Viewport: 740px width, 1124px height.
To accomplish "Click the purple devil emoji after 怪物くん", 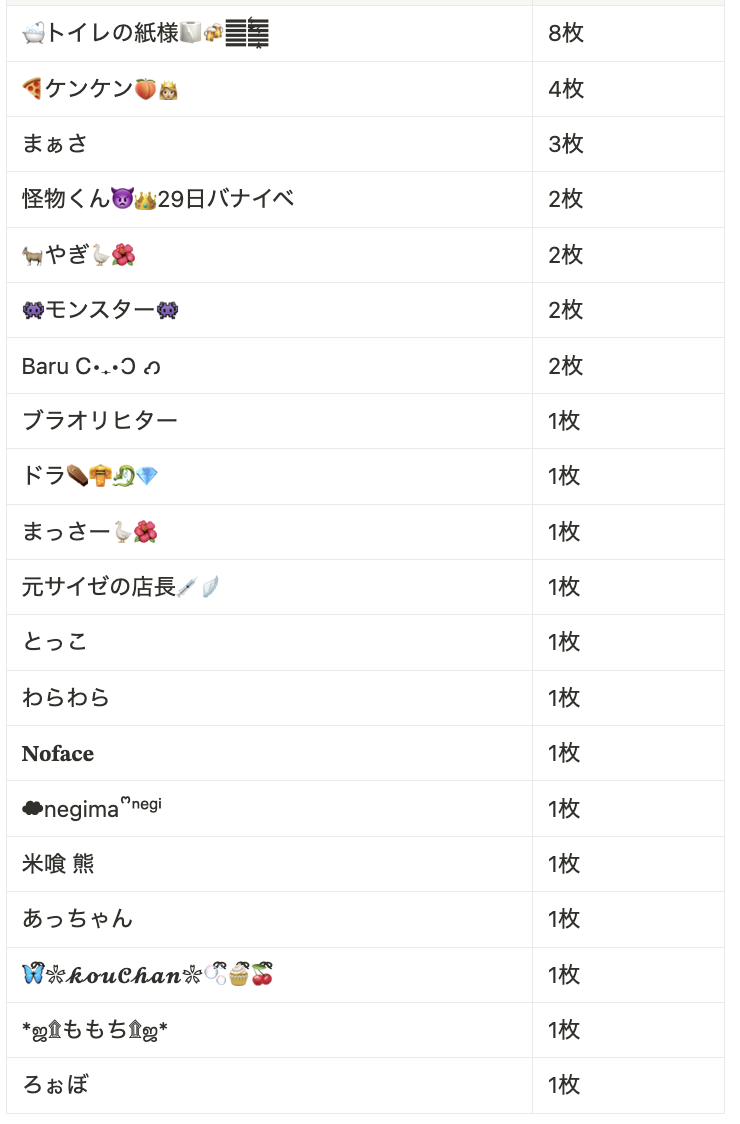I will tap(123, 199).
